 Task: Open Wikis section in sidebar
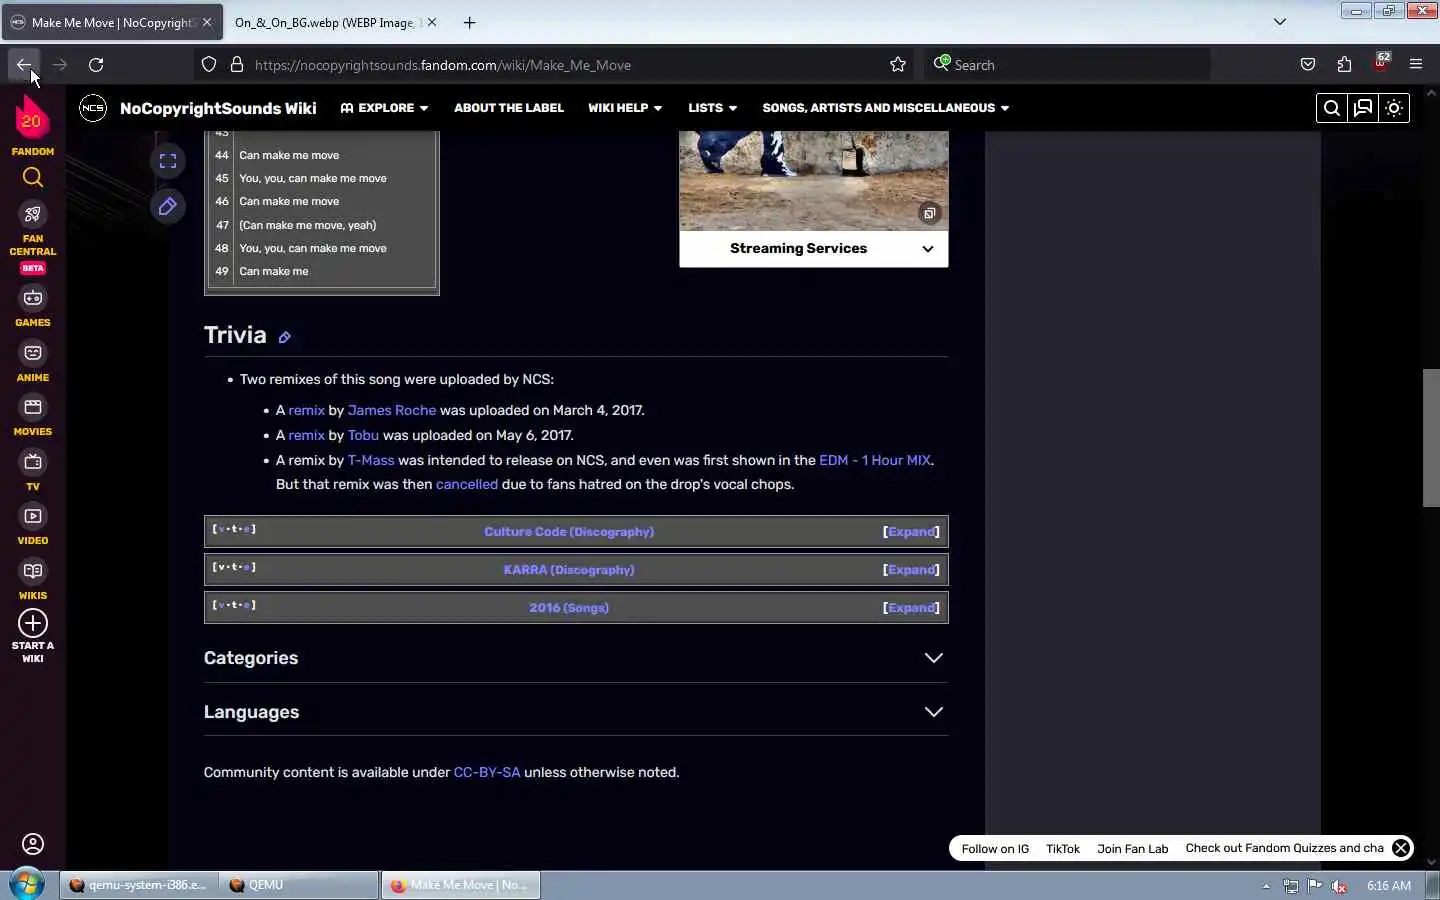click(x=33, y=580)
